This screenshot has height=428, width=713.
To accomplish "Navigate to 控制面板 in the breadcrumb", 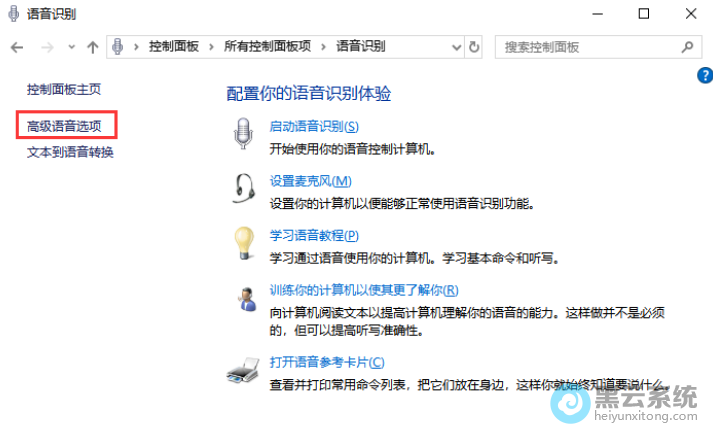I will click(173, 47).
